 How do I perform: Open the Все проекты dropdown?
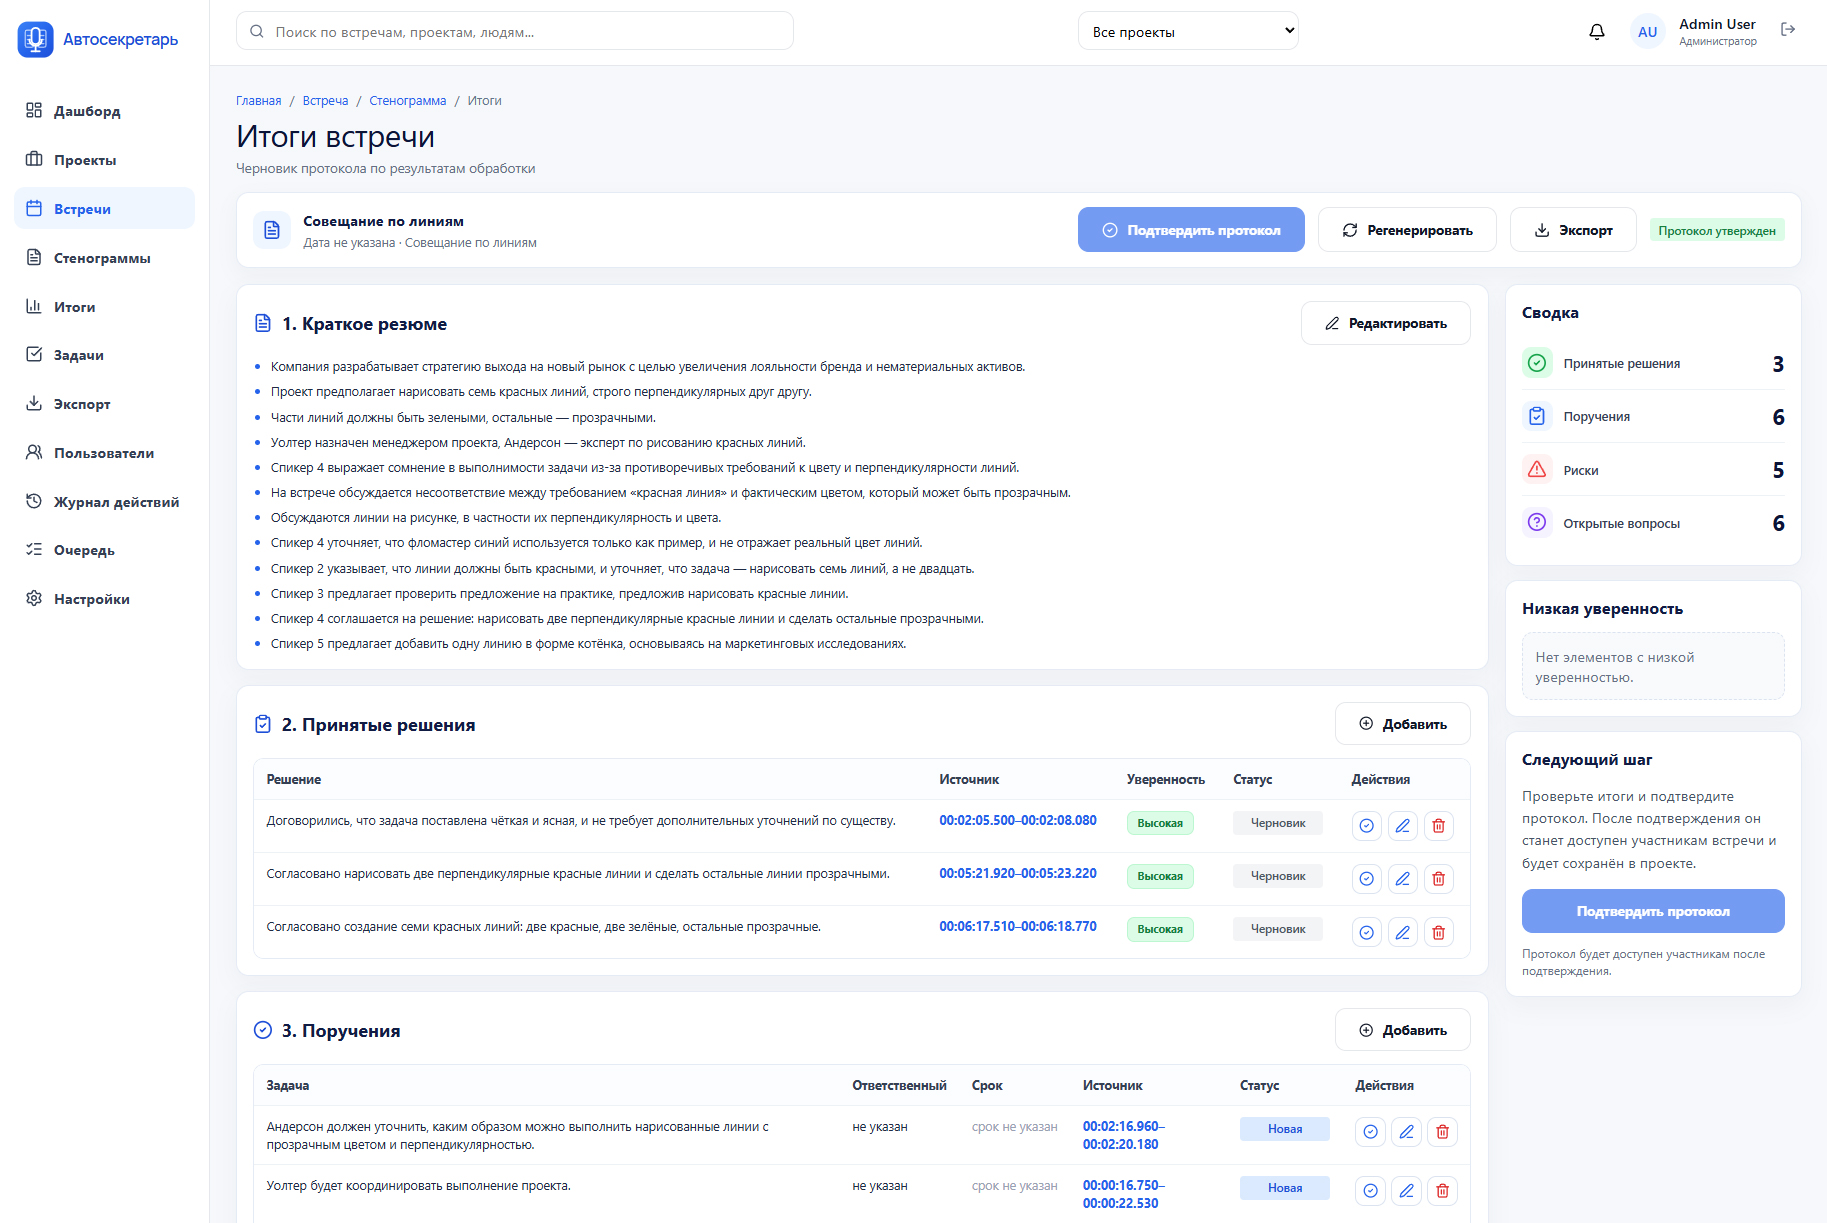pyautogui.click(x=1188, y=31)
